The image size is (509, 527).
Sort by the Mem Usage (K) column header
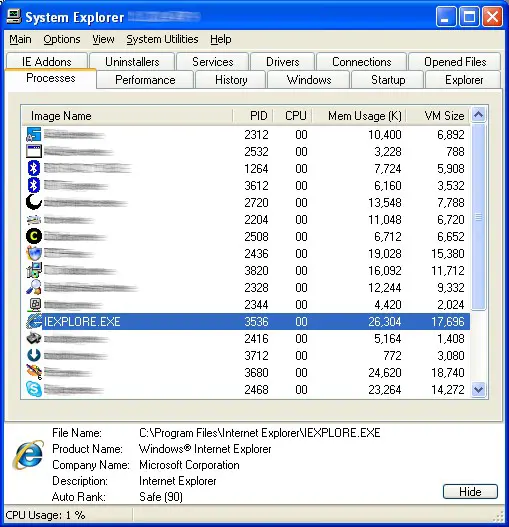coord(359,116)
